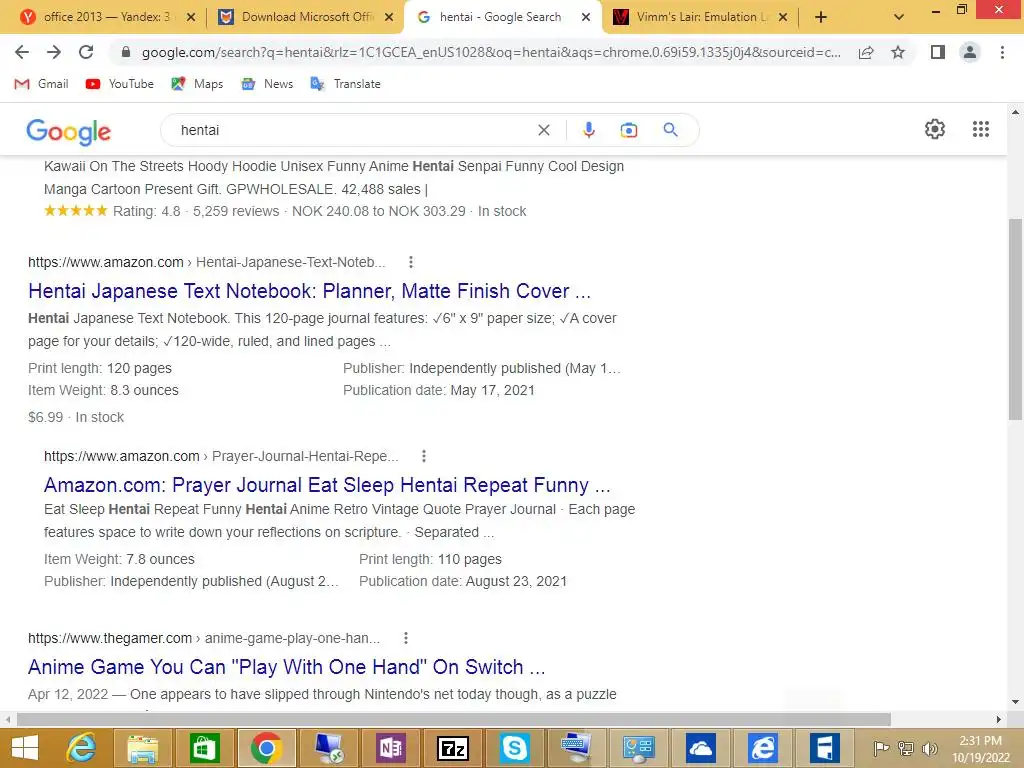Open a new tab with the plus button
Viewport: 1024px width, 768px height.
(821, 18)
